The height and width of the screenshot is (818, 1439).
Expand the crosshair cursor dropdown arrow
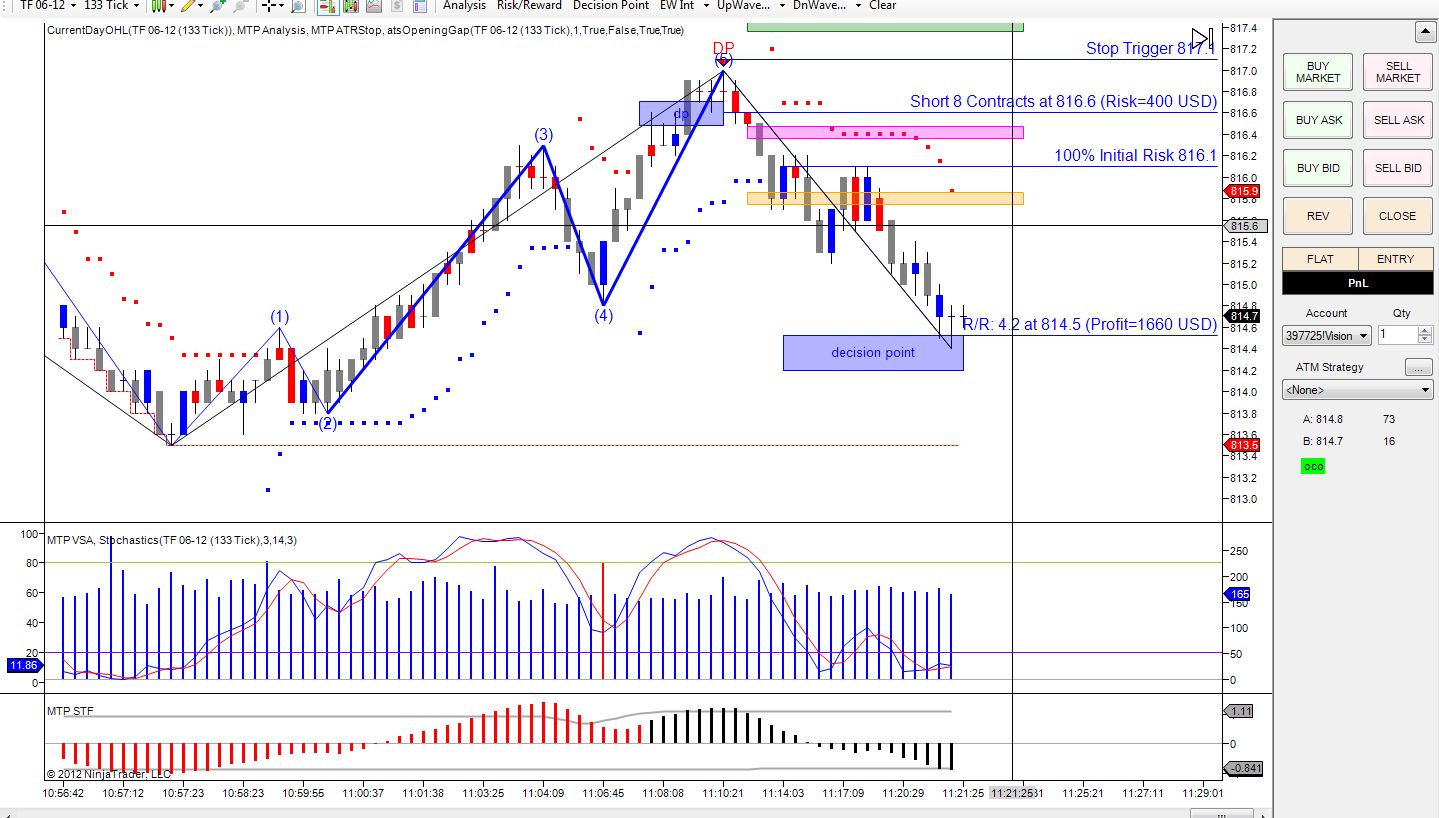[282, 5]
